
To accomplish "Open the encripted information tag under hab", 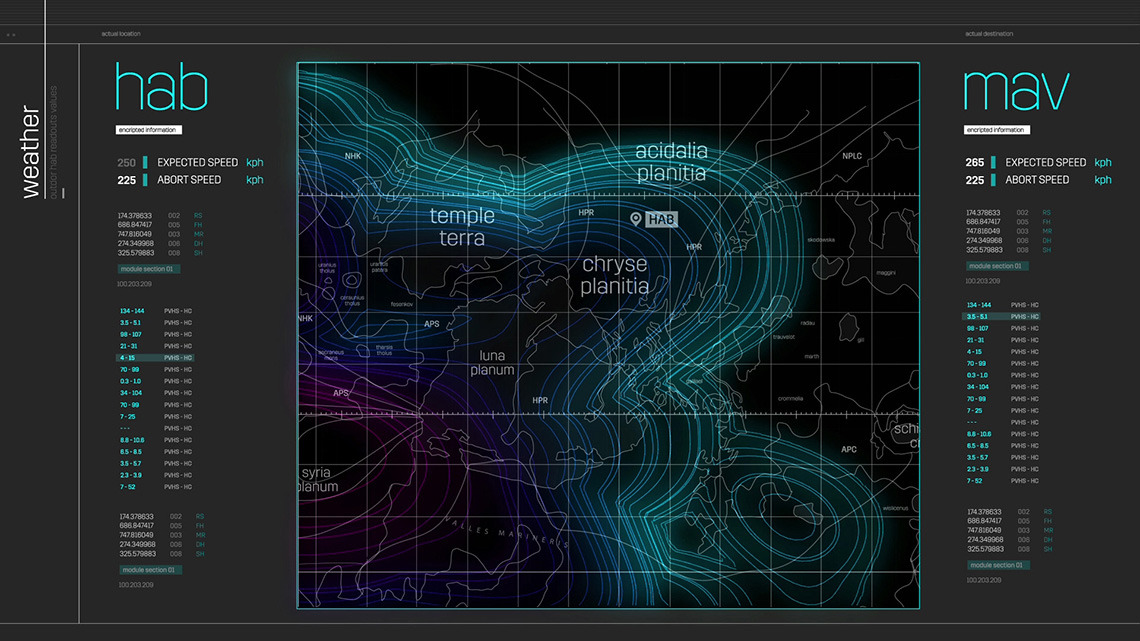I will point(148,130).
